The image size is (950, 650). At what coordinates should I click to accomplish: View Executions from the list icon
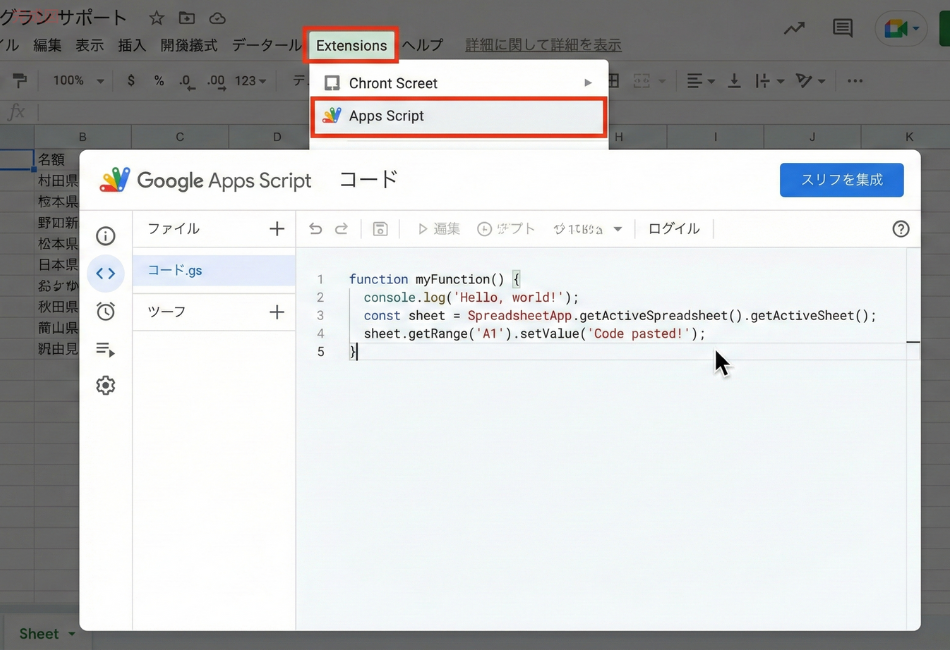(x=107, y=348)
